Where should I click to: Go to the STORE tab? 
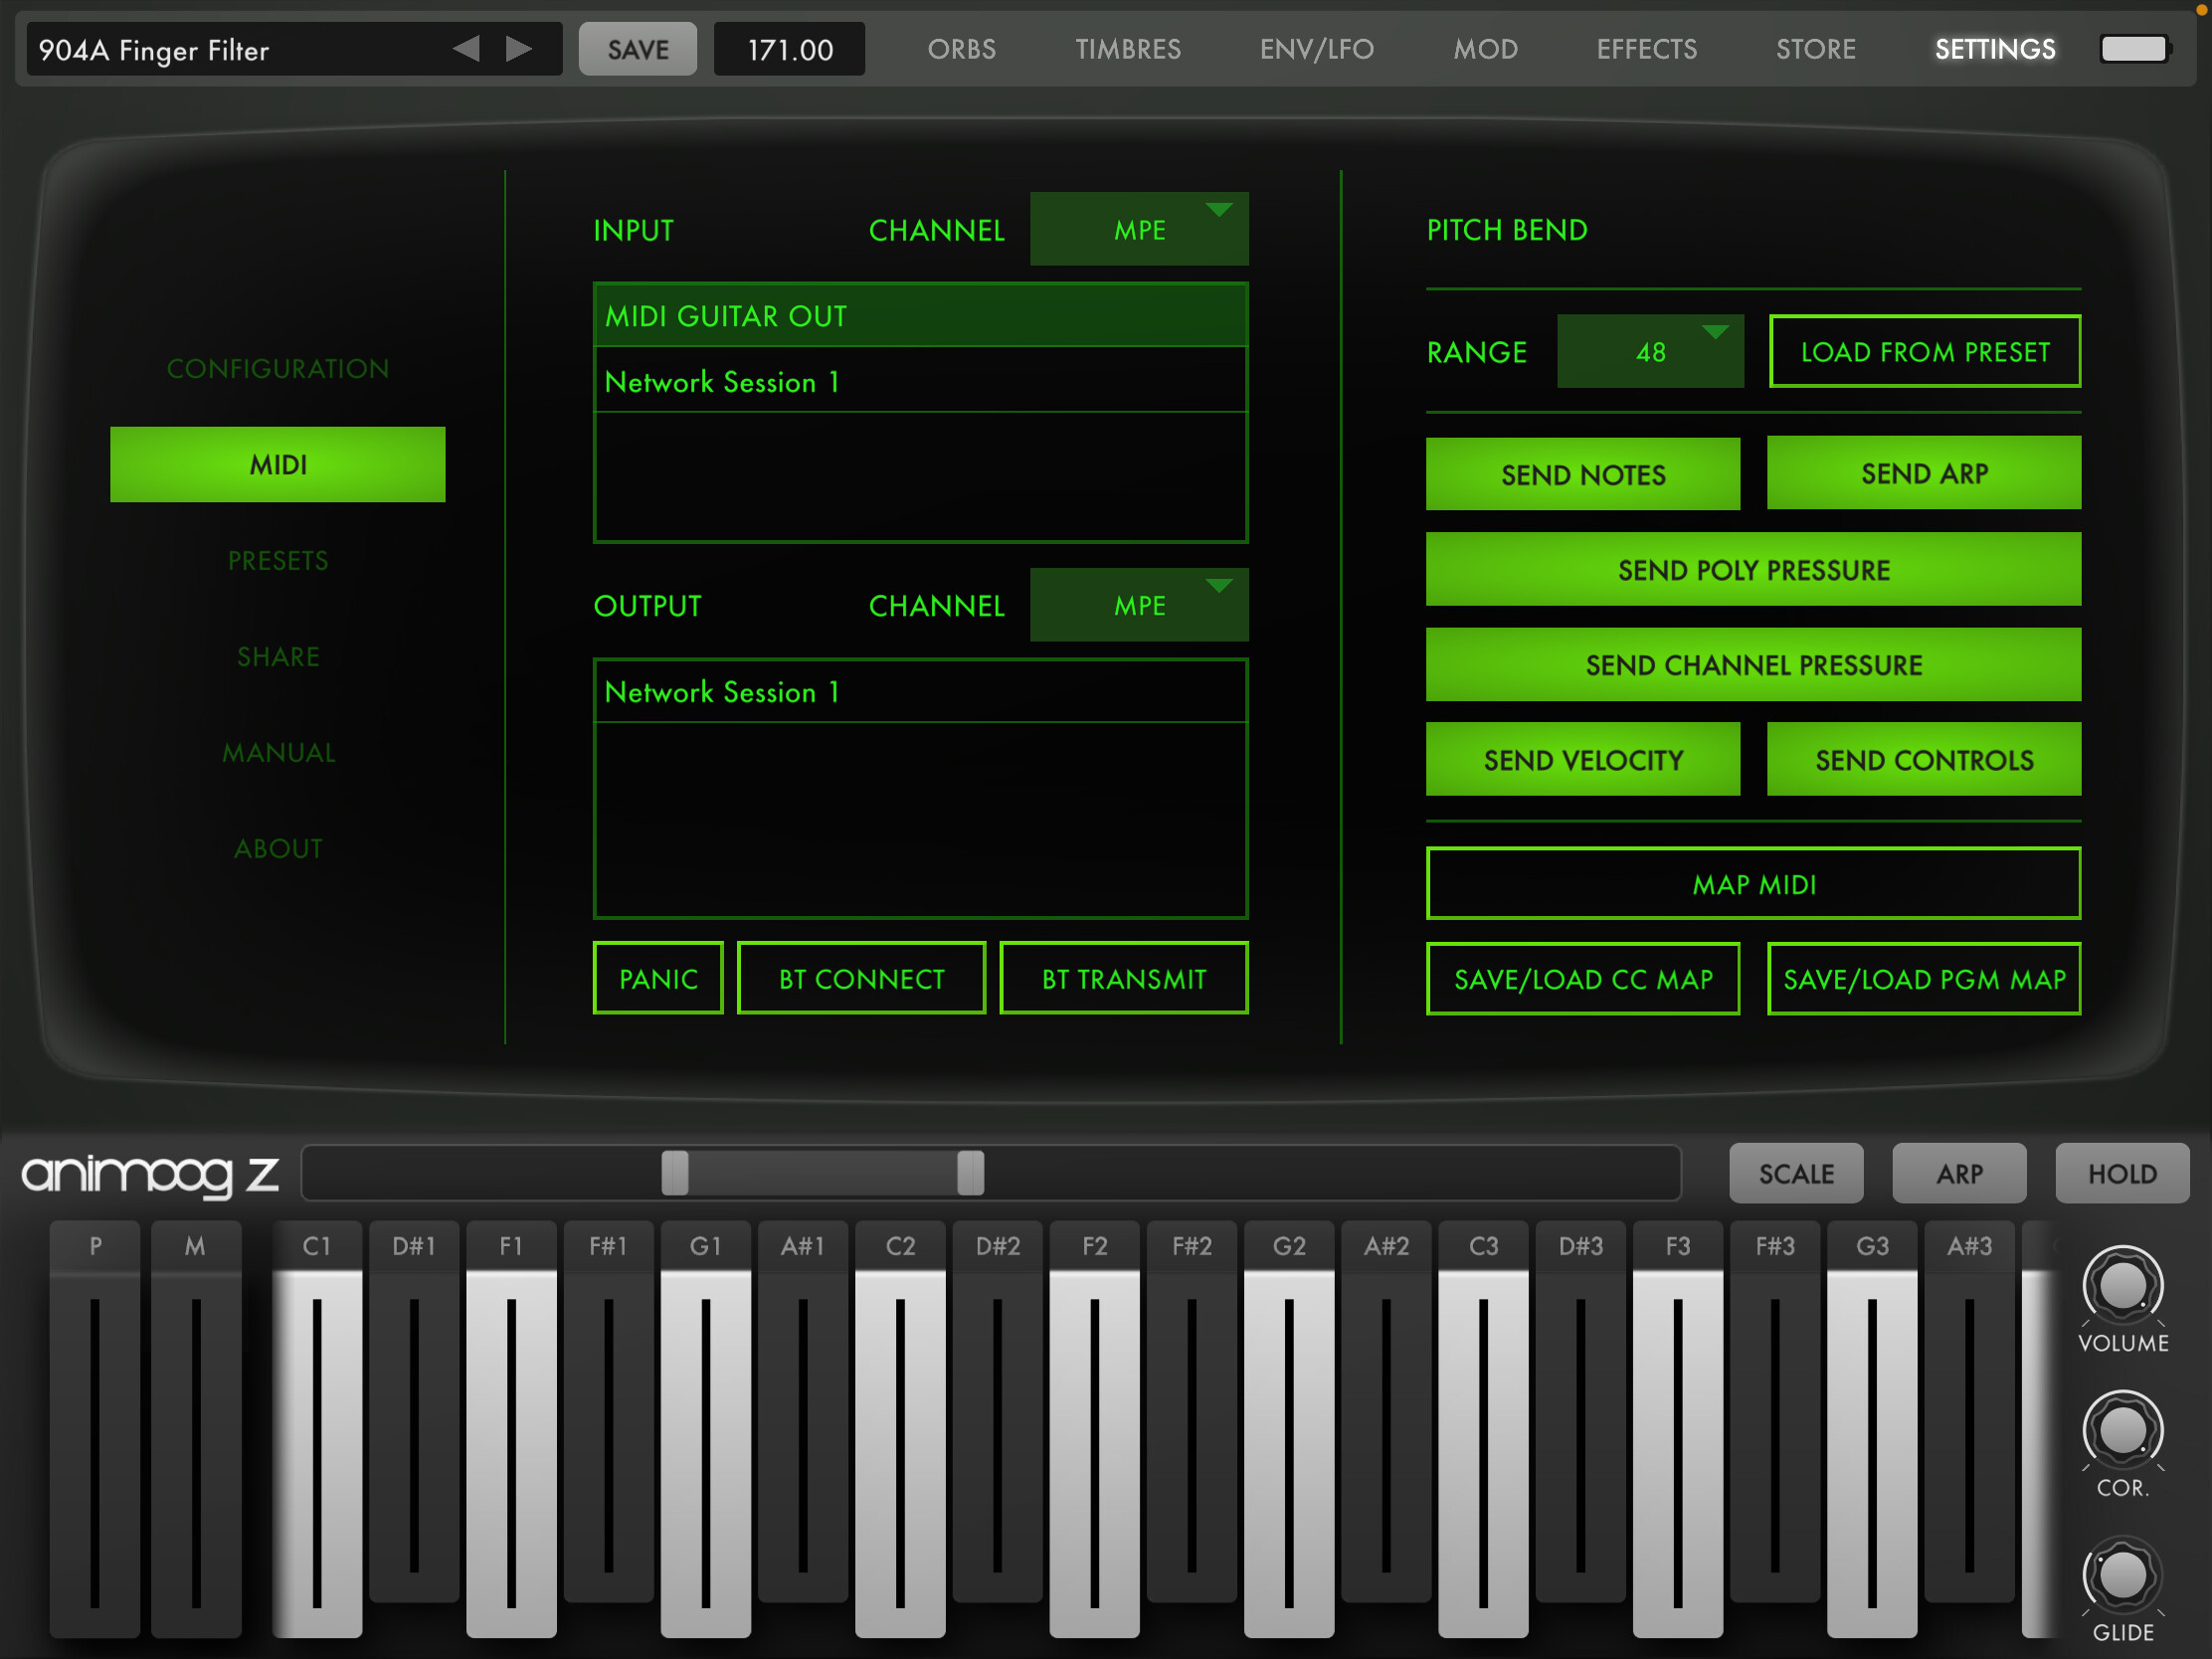(1815, 49)
